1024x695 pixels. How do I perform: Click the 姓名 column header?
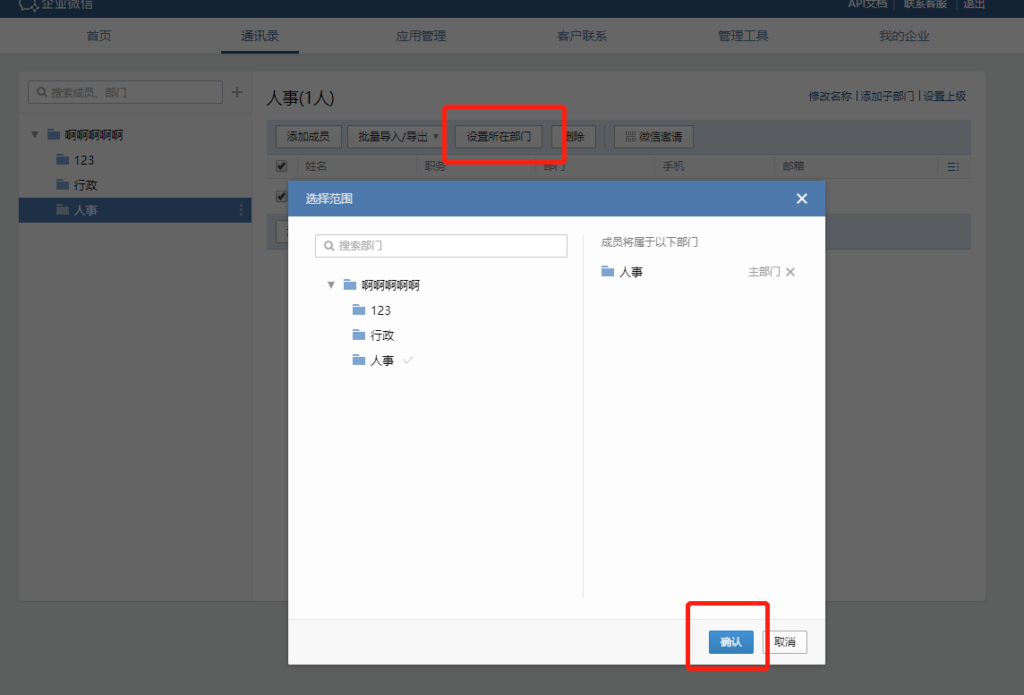[316, 166]
